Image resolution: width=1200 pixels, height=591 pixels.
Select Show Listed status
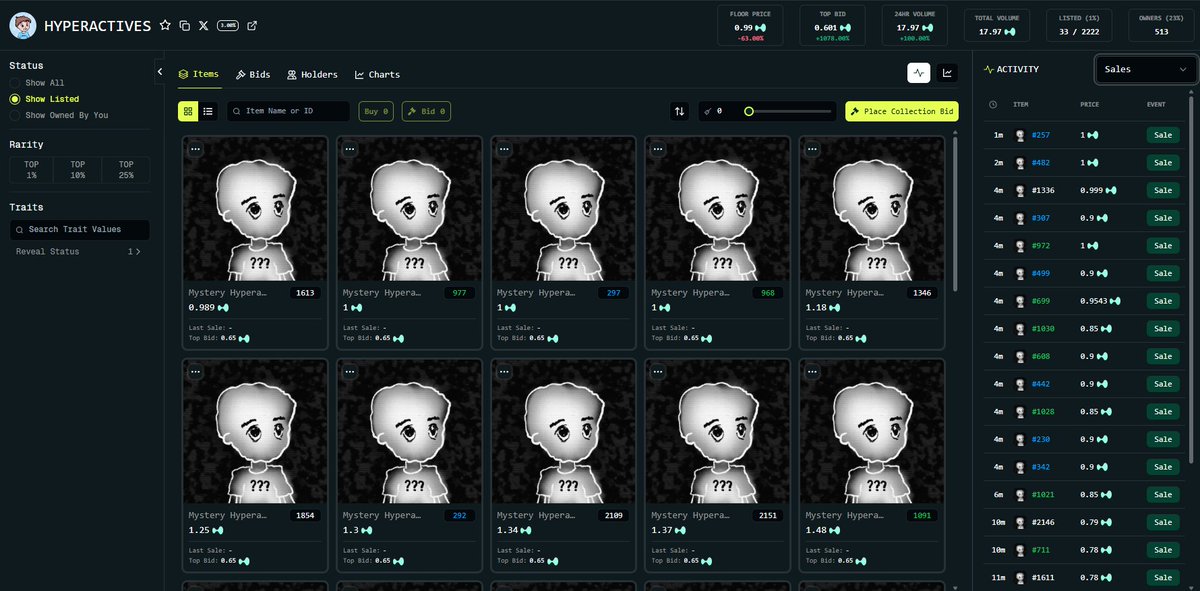pyautogui.click(x=44, y=99)
